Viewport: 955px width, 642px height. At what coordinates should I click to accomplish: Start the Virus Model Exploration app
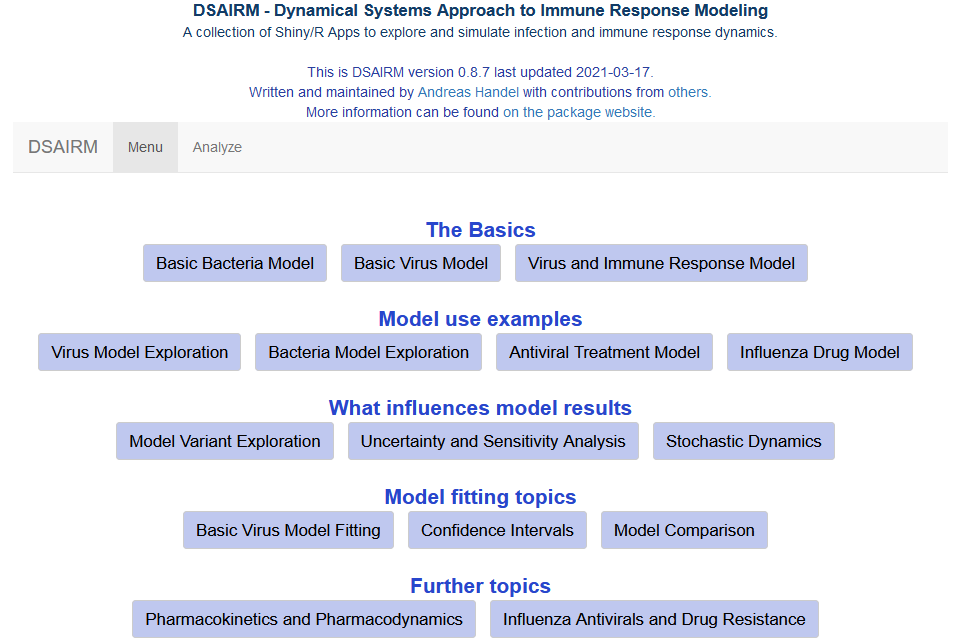(139, 352)
